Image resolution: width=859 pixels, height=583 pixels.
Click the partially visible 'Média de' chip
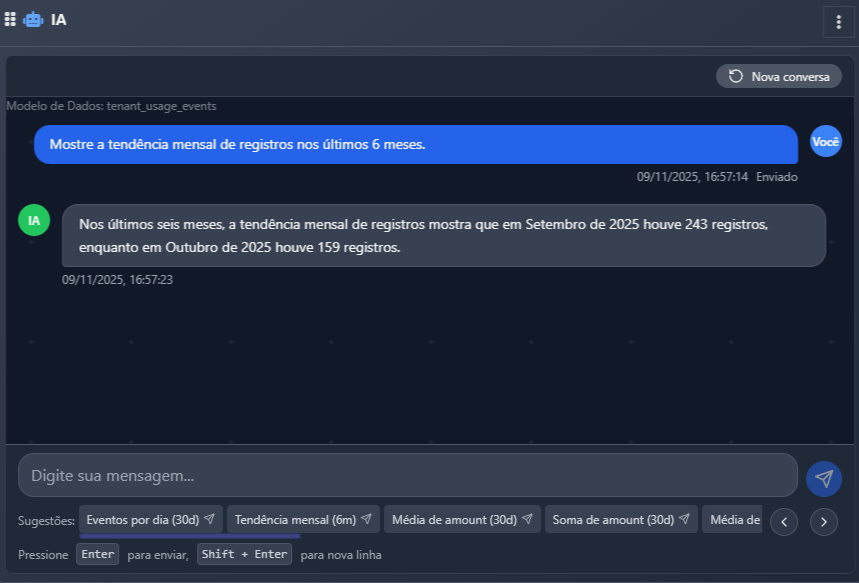(734, 520)
